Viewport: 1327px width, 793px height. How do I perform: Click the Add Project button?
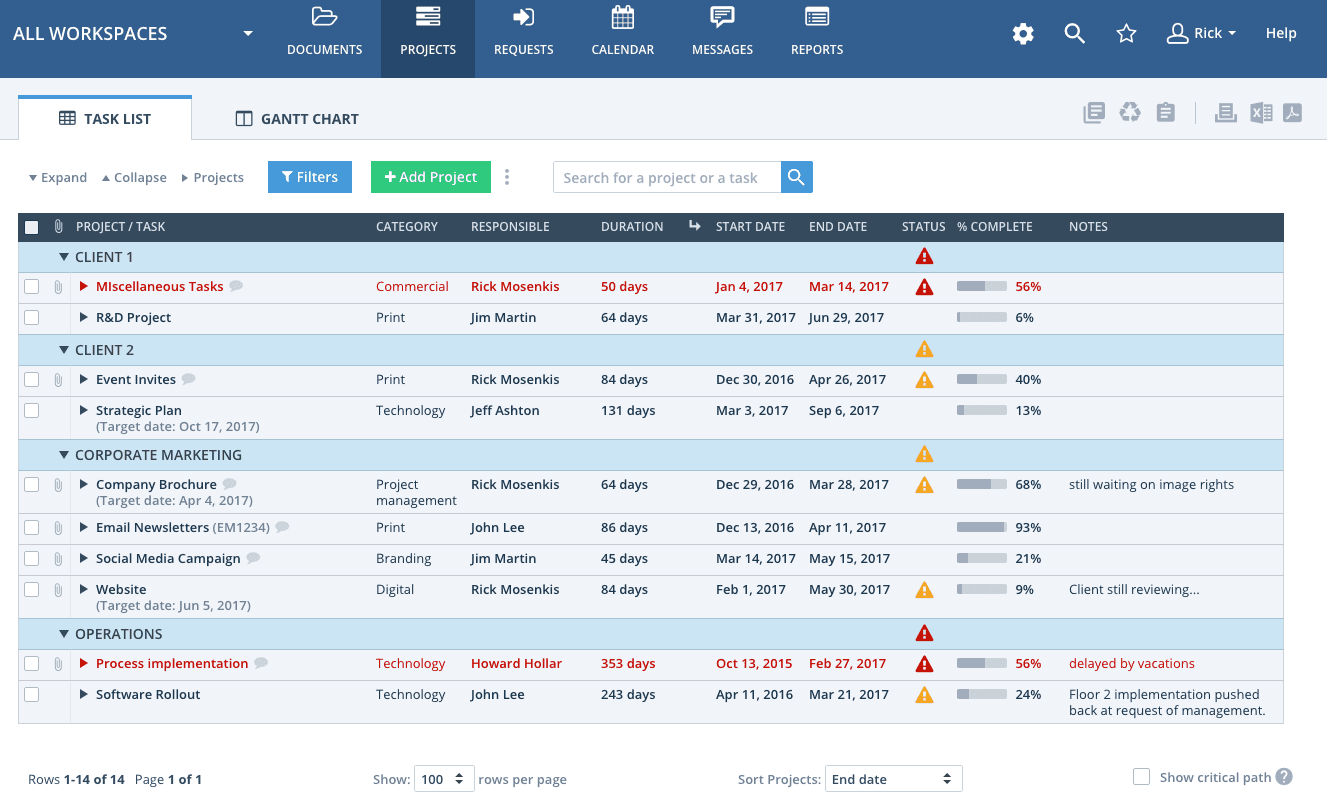[x=431, y=177]
